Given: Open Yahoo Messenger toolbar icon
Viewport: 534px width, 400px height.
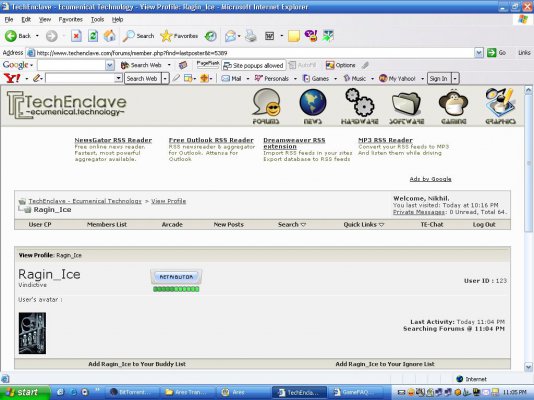Looking at the screenshot, I should pos(311,35).
